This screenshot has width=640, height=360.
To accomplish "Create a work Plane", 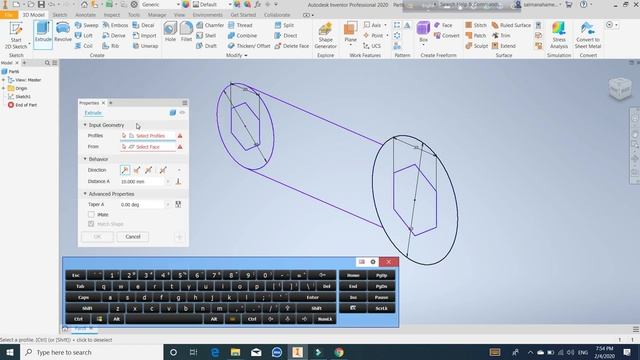I will click(x=350, y=33).
